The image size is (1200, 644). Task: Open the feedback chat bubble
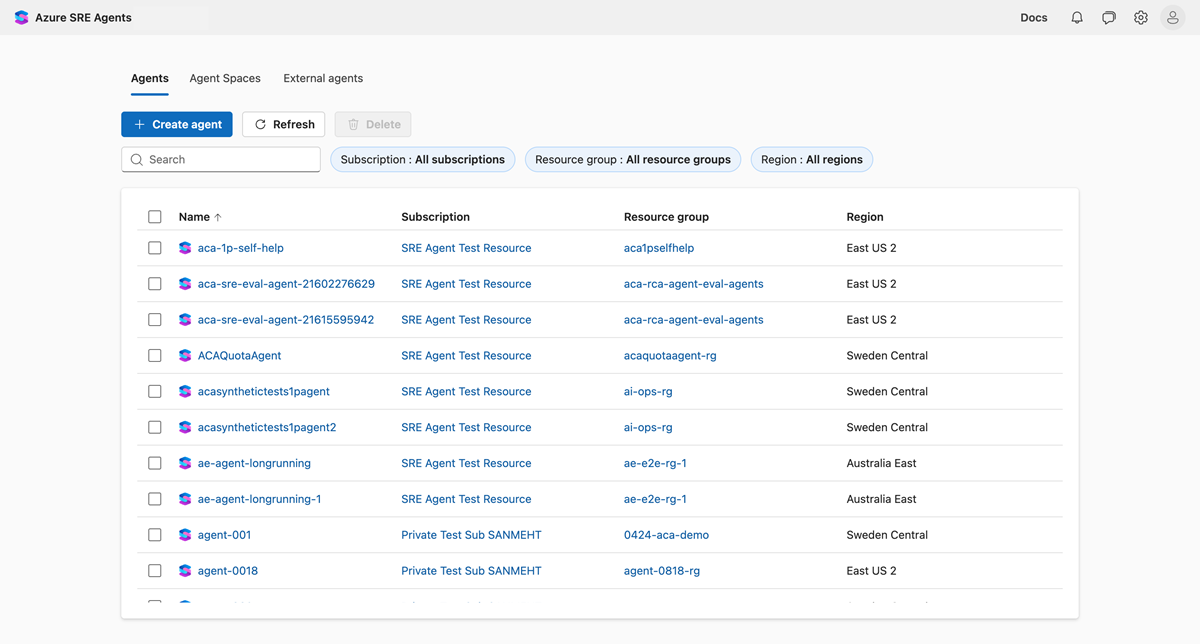(1108, 17)
